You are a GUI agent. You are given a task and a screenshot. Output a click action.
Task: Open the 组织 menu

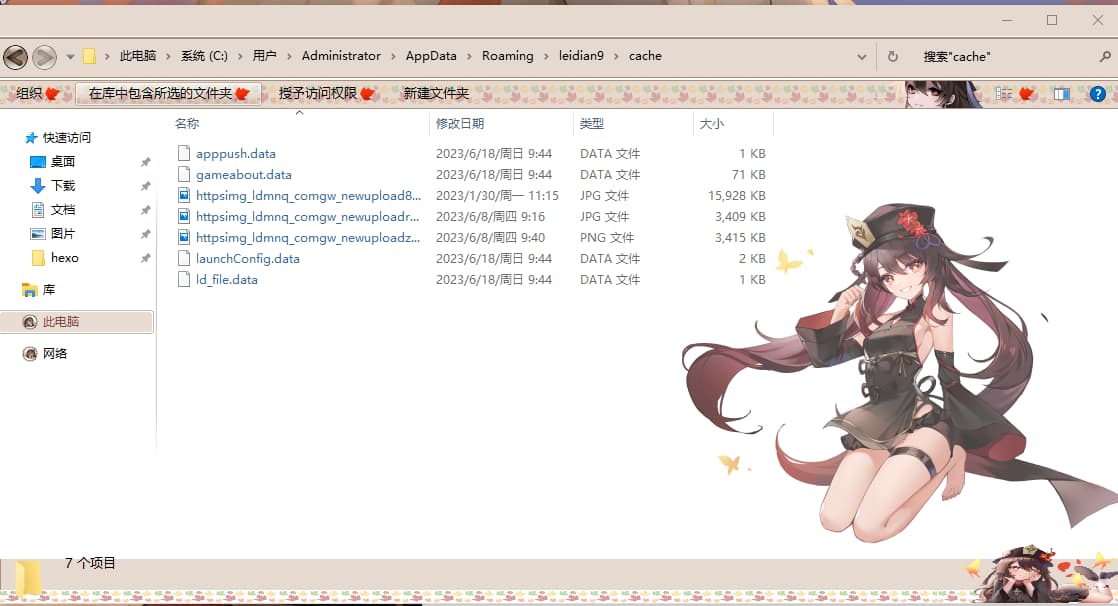(37, 93)
